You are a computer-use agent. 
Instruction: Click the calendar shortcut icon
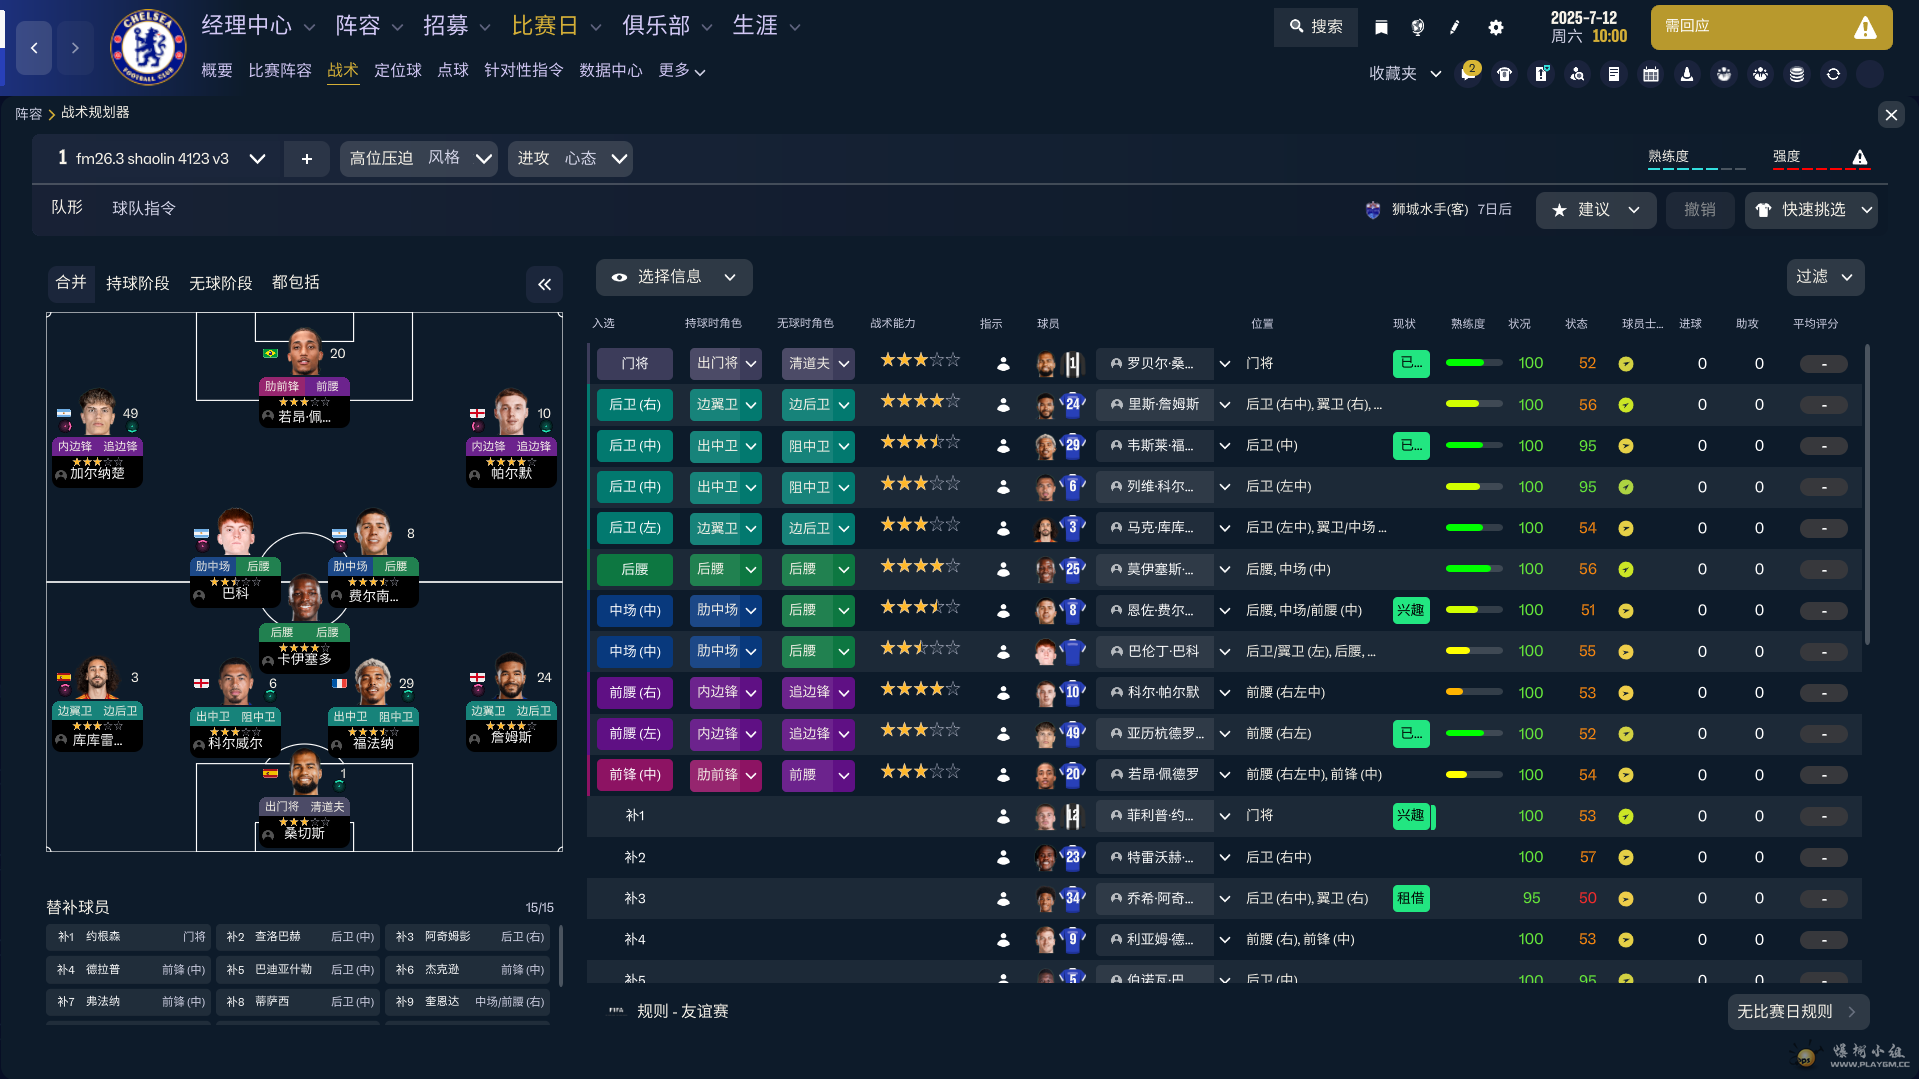tap(1651, 74)
